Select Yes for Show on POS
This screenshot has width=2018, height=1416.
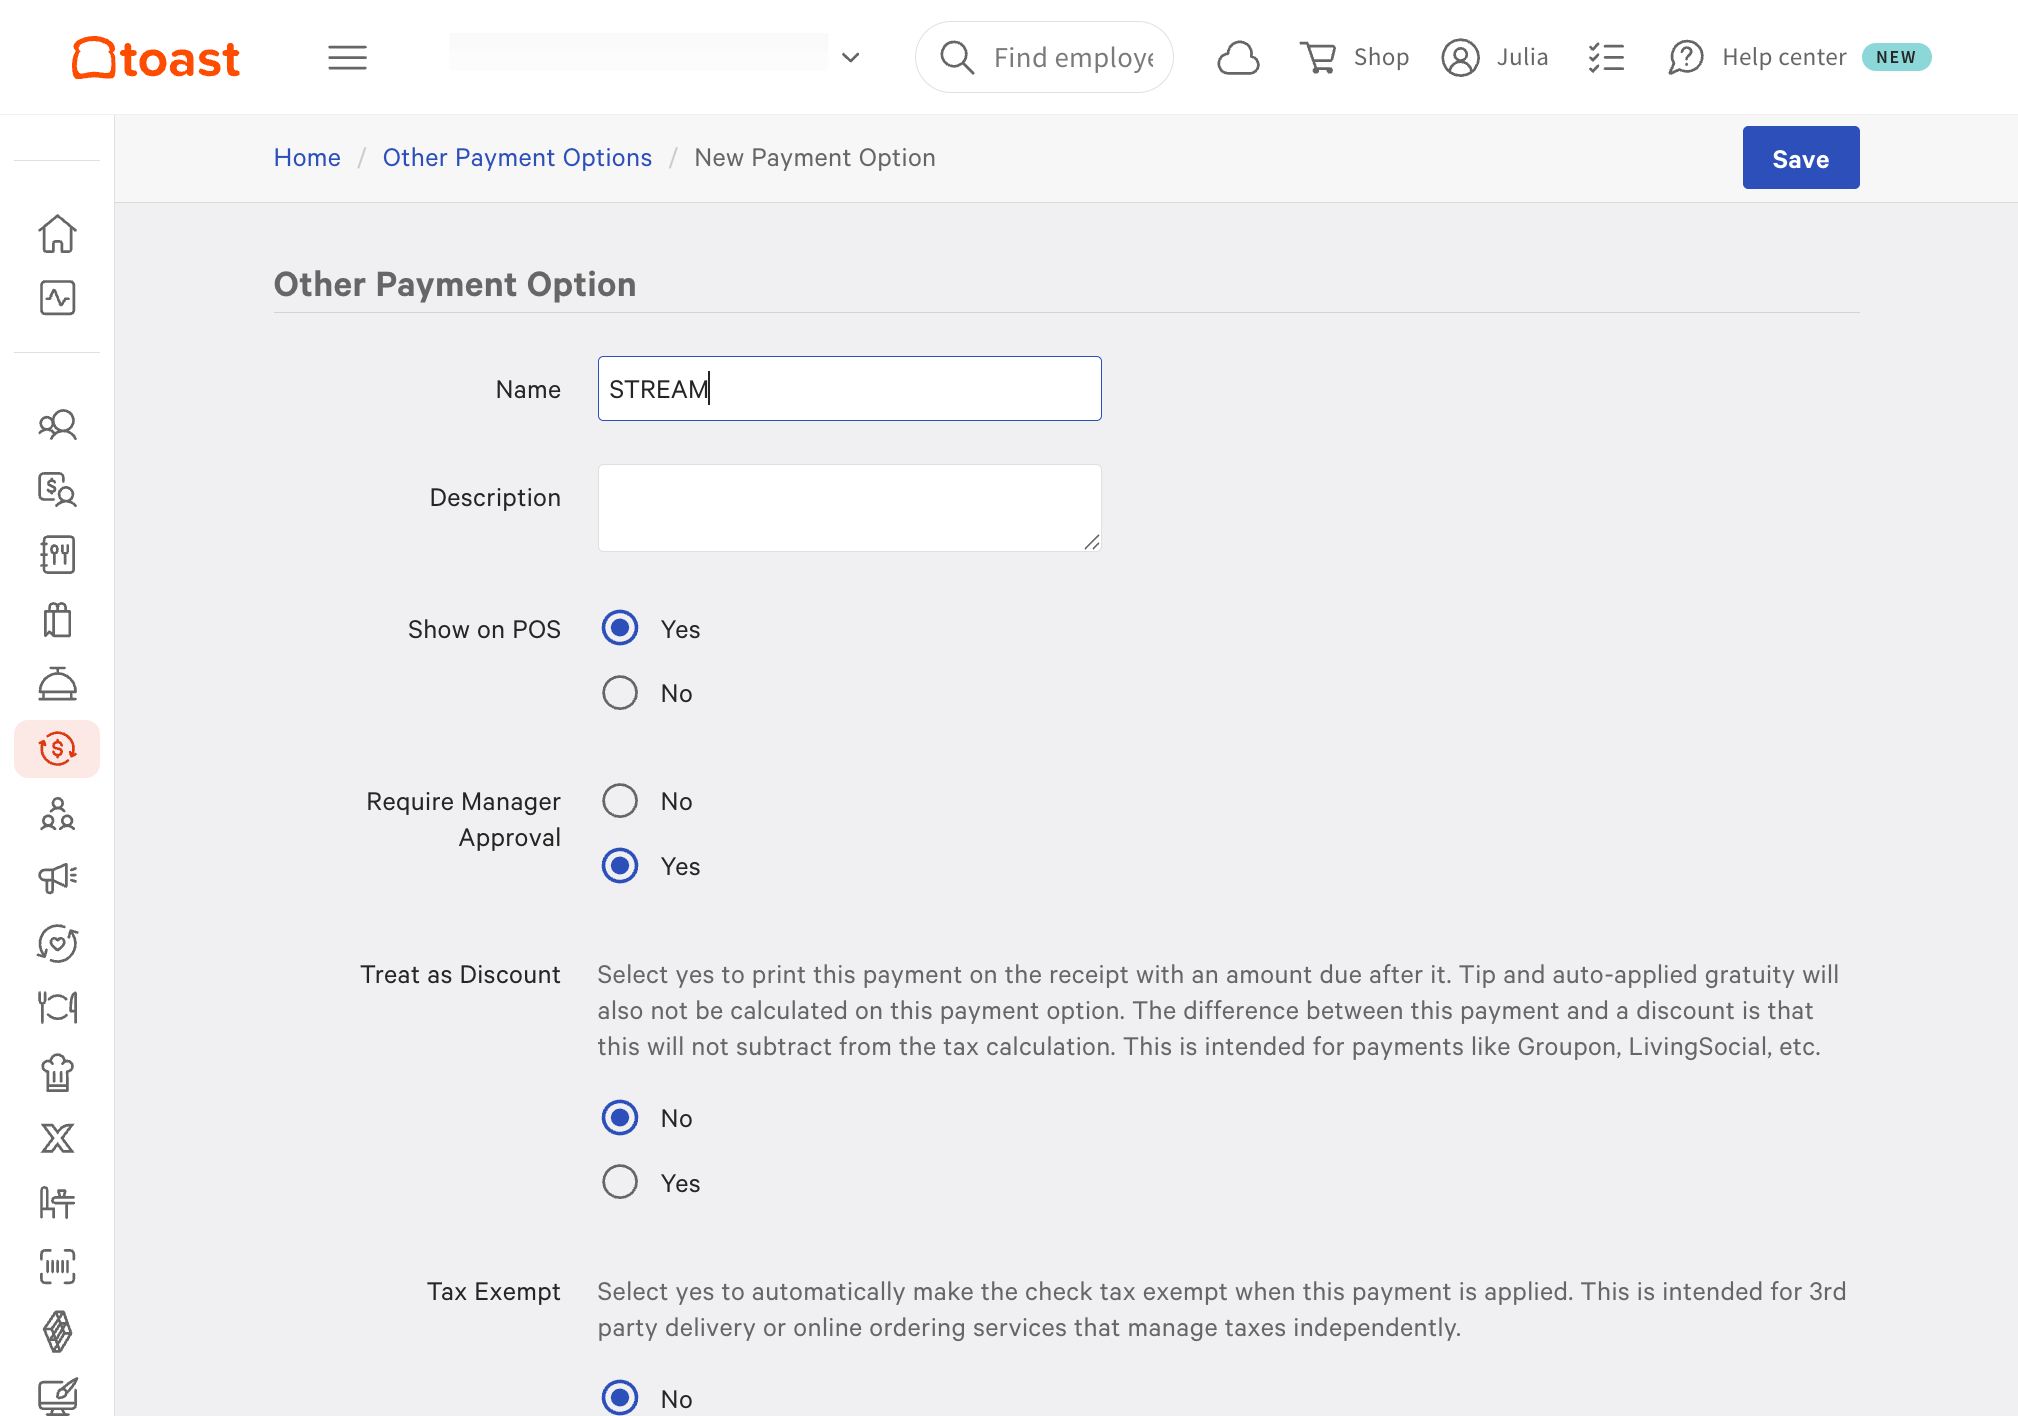point(620,628)
